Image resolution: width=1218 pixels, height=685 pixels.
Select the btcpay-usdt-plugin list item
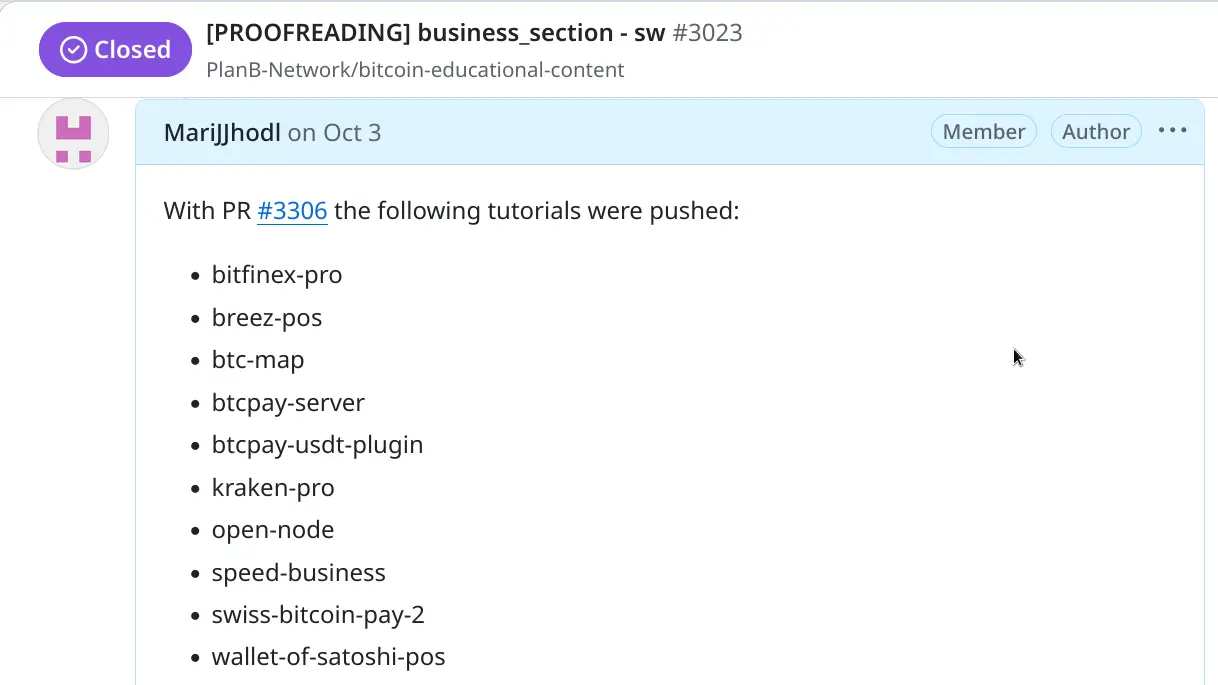click(317, 445)
